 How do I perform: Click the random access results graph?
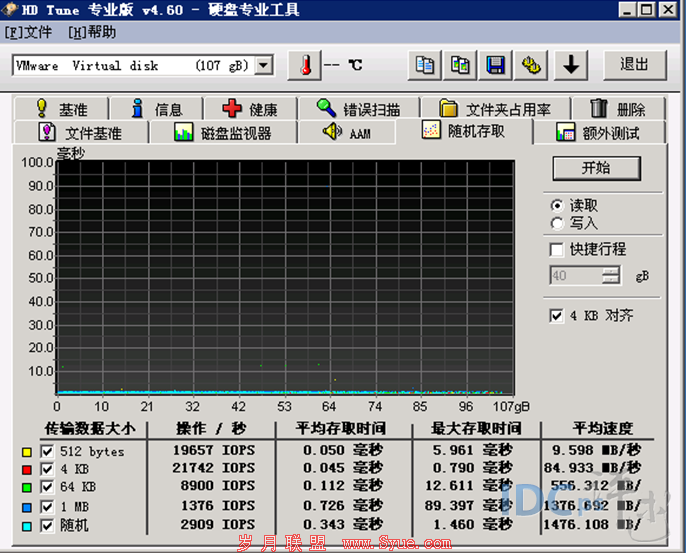click(285, 278)
